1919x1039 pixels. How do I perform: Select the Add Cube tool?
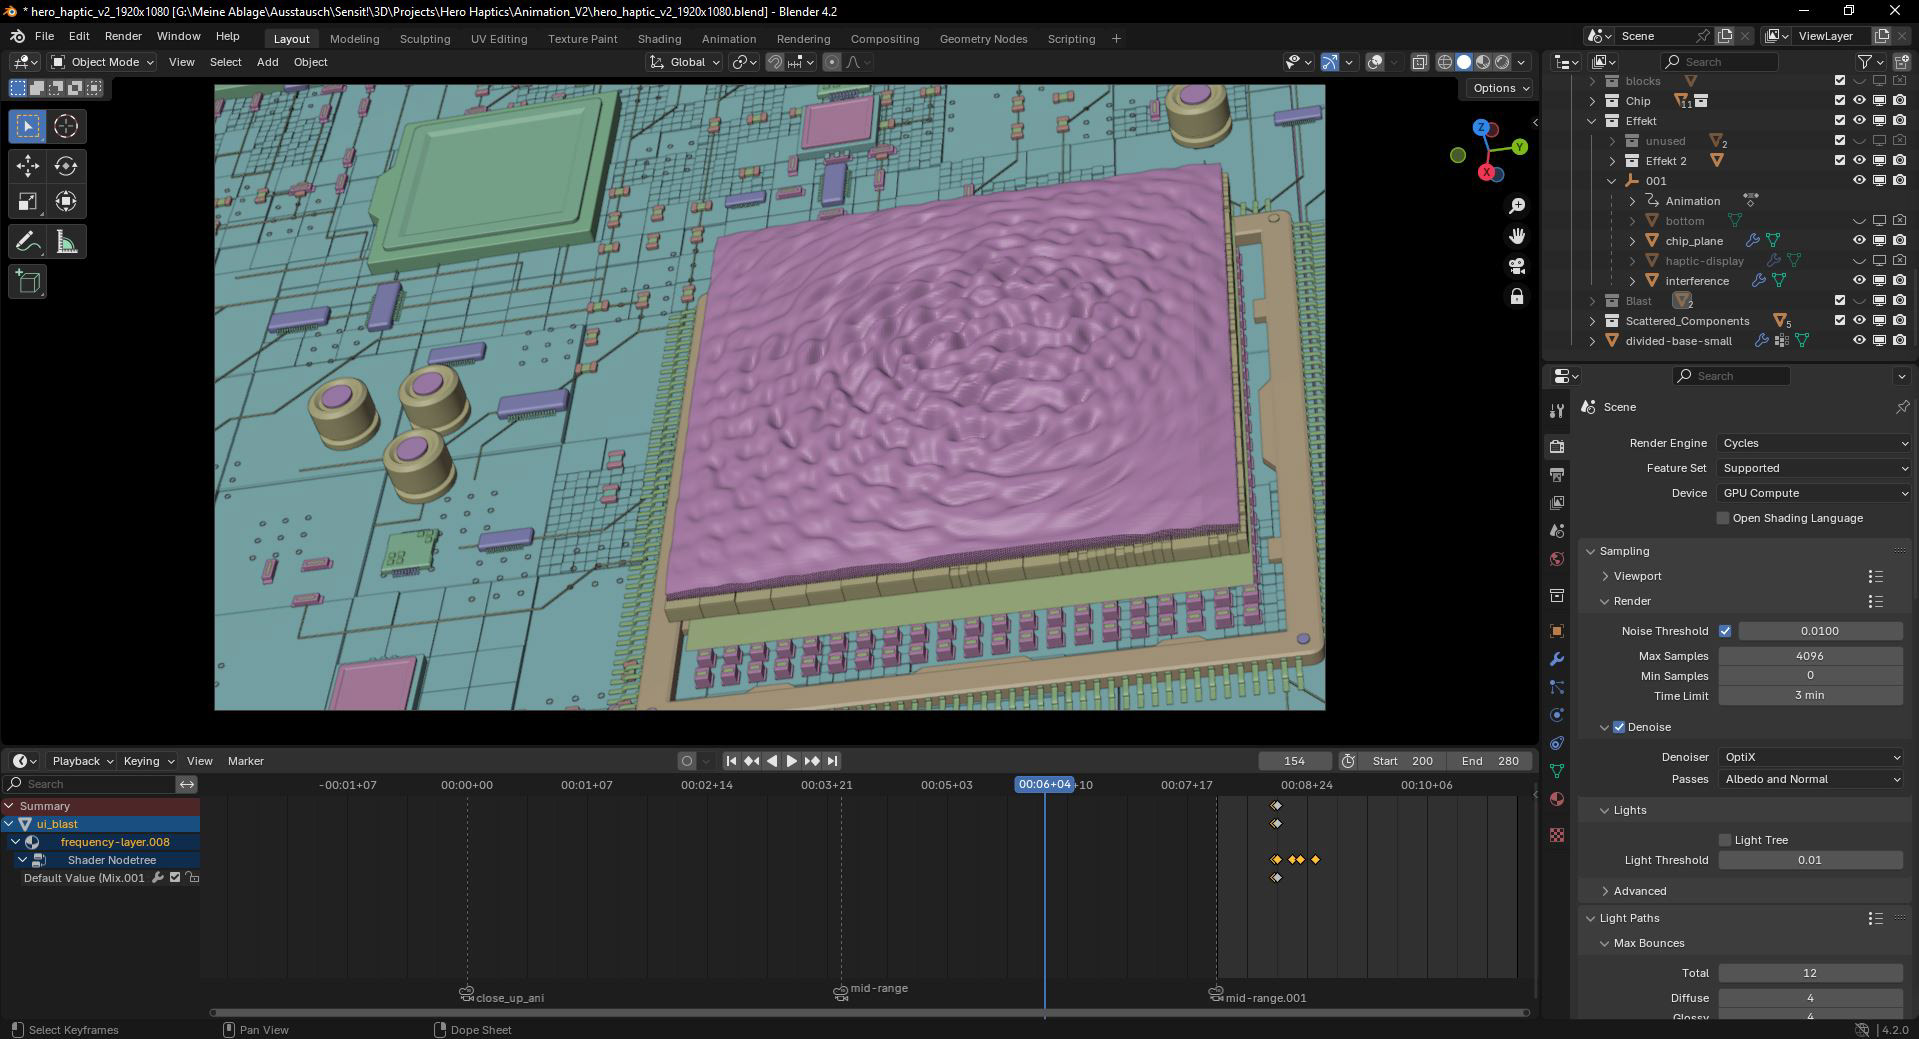(28, 282)
